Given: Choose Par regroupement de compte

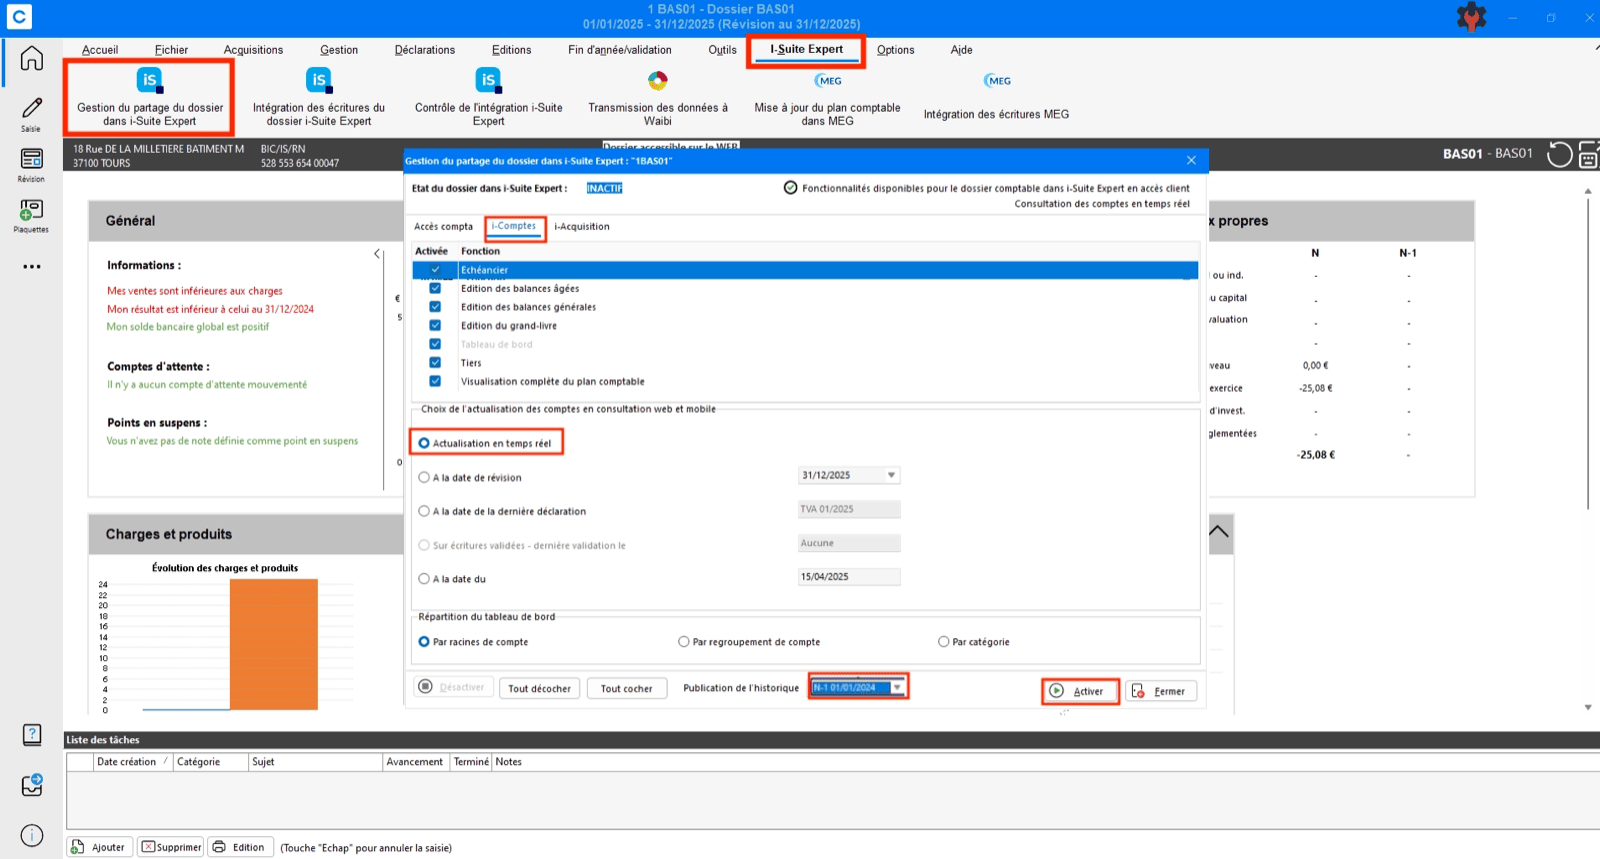Looking at the screenshot, I should click(x=684, y=642).
